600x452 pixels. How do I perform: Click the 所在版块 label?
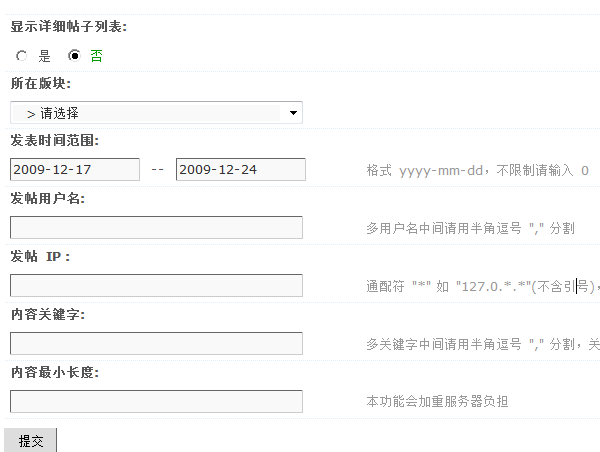click(x=41, y=83)
